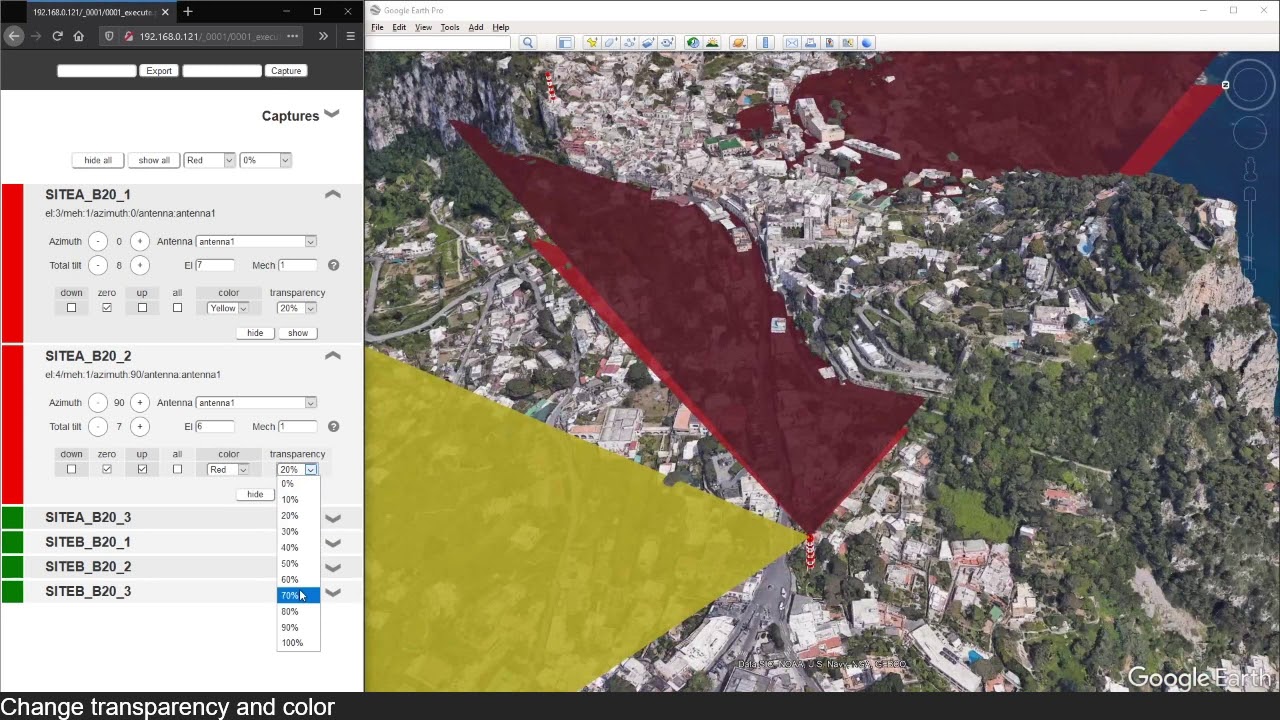Viewport: 1280px width, 720px height.
Task: Increase azimuth with plus for SITEA_B20_2
Action: tap(140, 402)
